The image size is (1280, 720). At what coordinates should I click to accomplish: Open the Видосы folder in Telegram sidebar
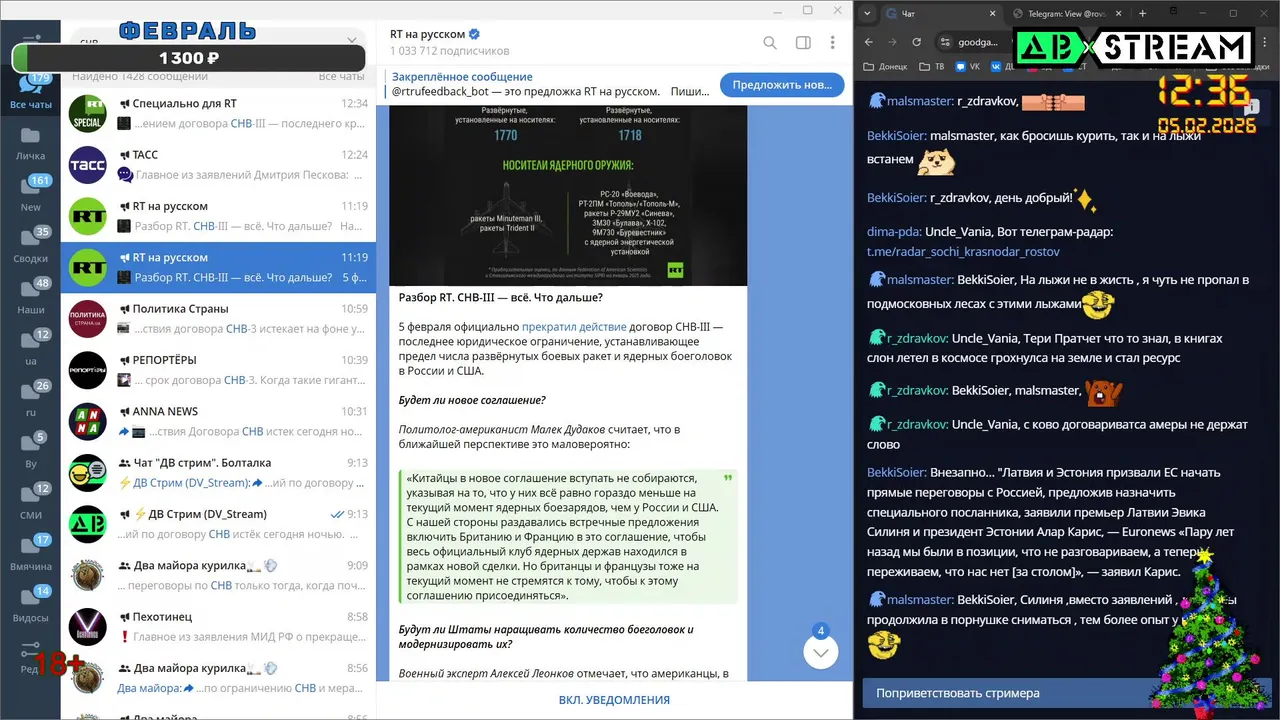[30, 605]
